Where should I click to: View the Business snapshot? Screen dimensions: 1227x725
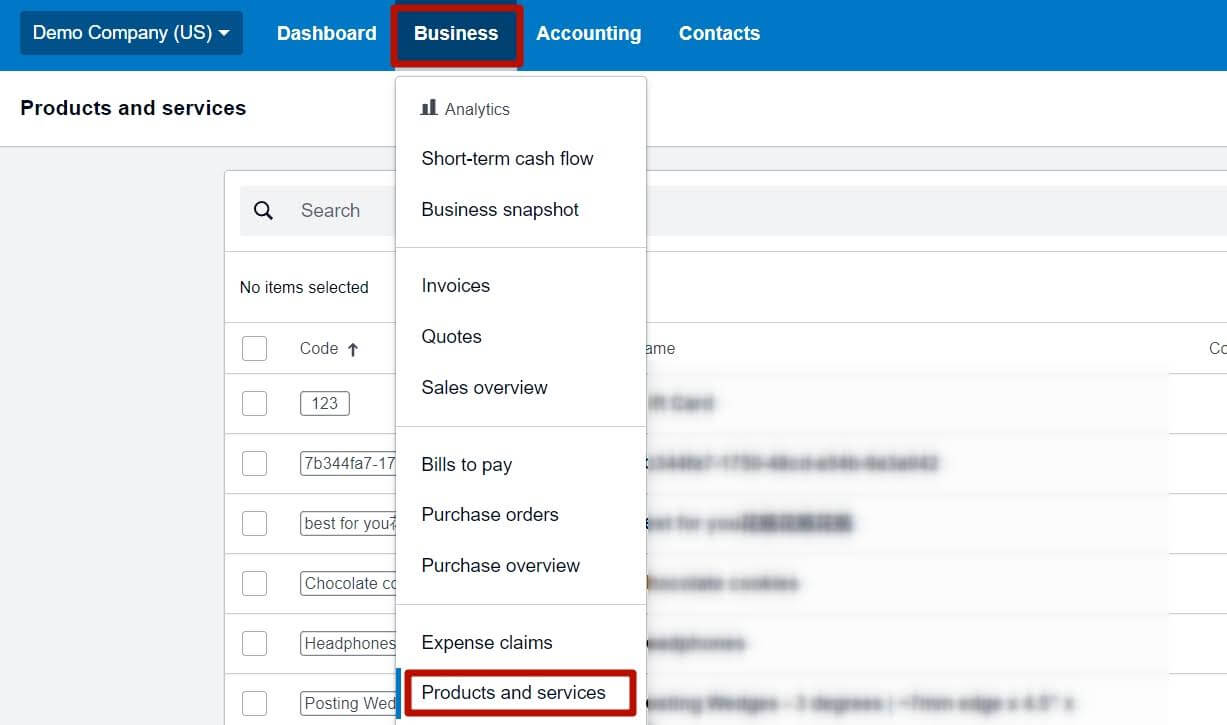[x=500, y=209]
